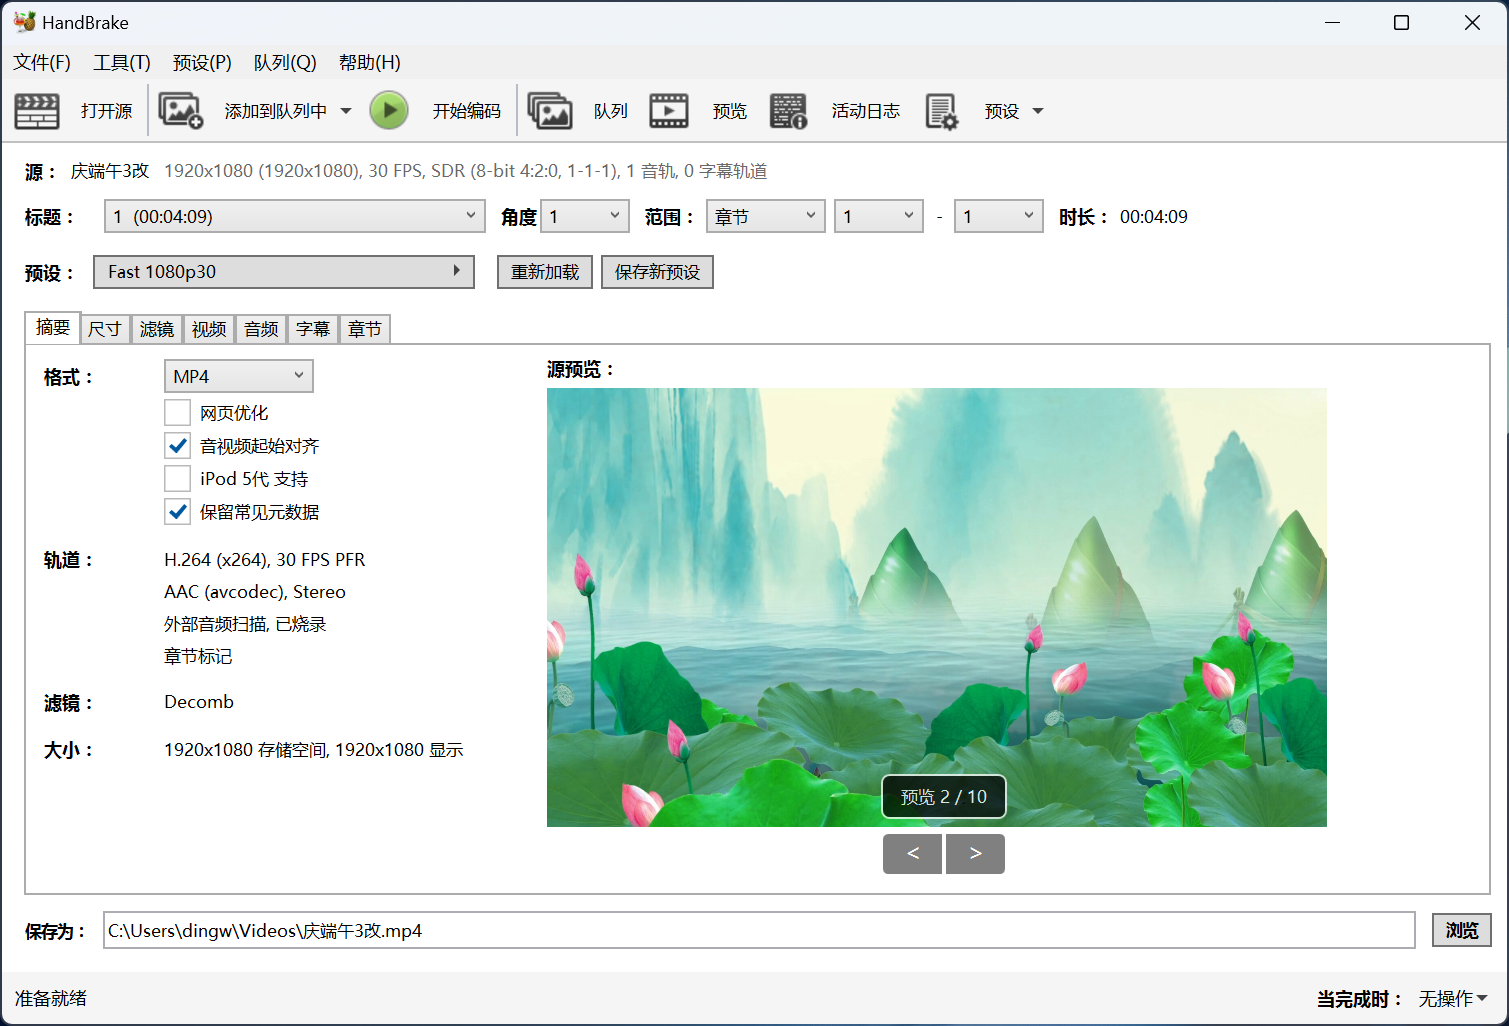Click the Open Source film clapper icon
The height and width of the screenshot is (1026, 1509).
pyautogui.click(x=37, y=111)
